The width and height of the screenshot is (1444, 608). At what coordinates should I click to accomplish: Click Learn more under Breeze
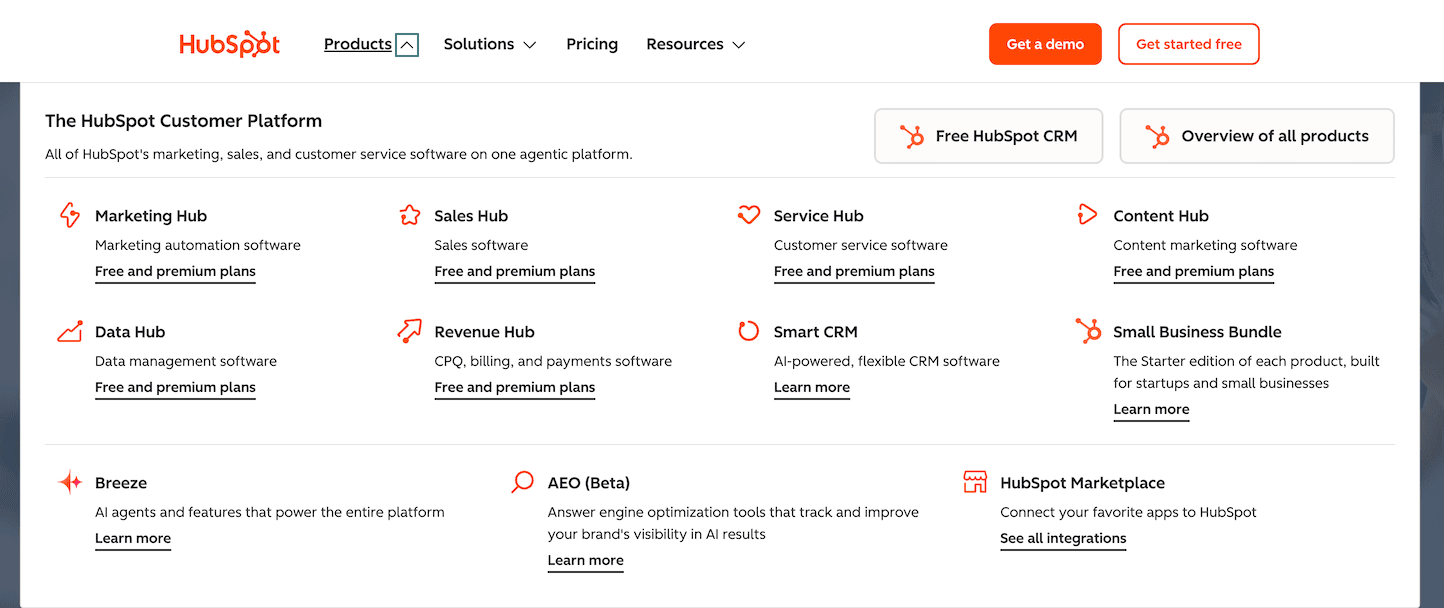point(133,538)
